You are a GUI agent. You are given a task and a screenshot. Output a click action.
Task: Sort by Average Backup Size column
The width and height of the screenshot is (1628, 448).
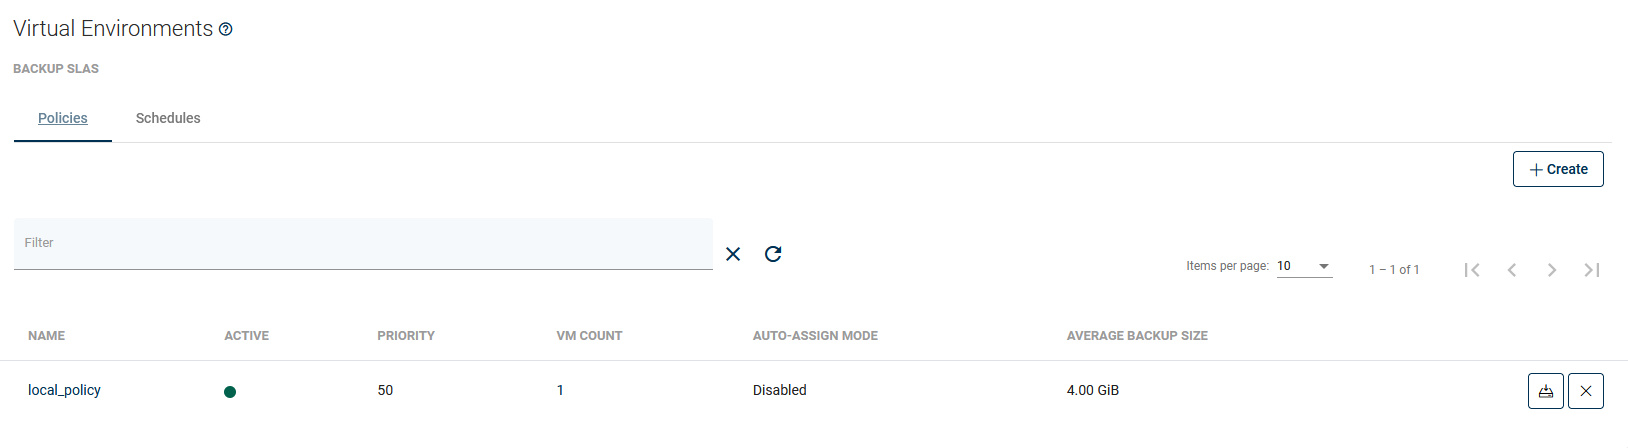(1137, 336)
